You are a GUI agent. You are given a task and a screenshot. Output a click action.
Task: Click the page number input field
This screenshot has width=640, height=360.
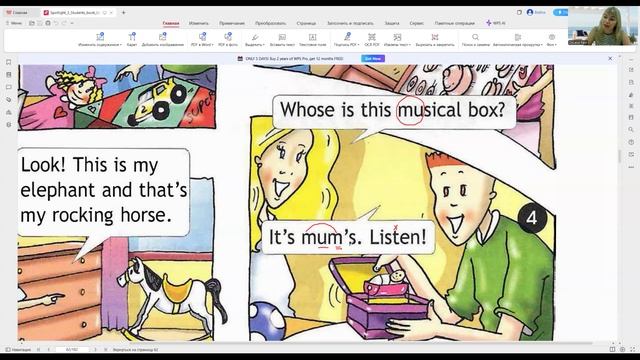pyautogui.click(x=72, y=349)
